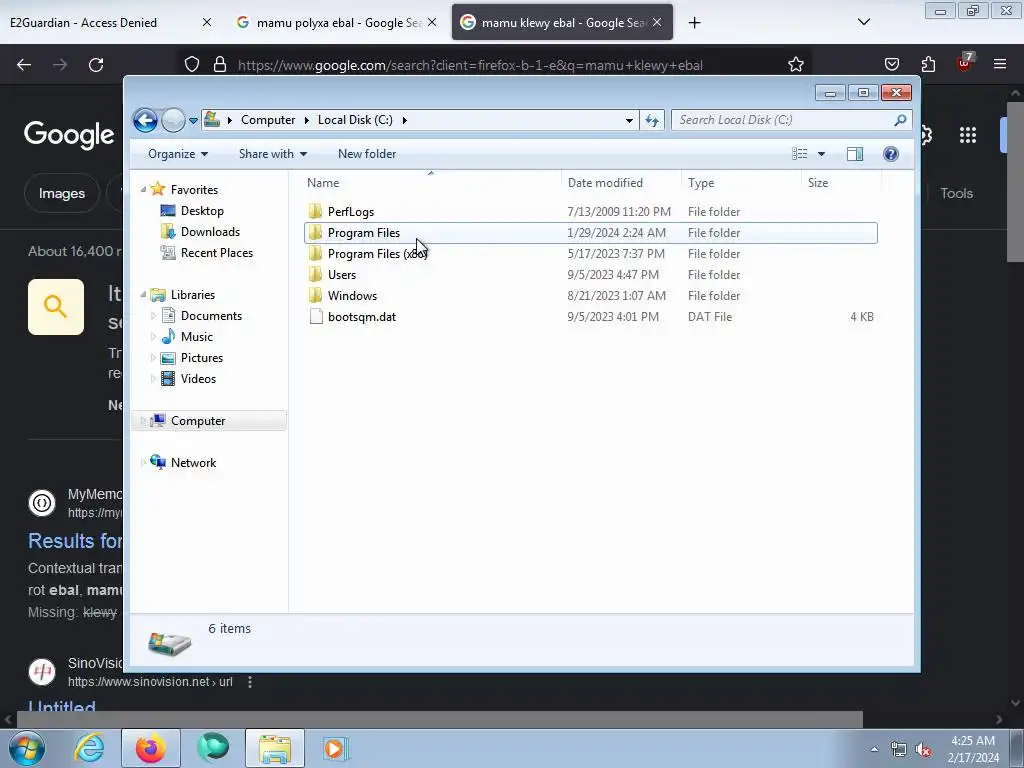Screen dimensions: 1024x768
Task: Sort by Type column header
Action: [701, 183]
